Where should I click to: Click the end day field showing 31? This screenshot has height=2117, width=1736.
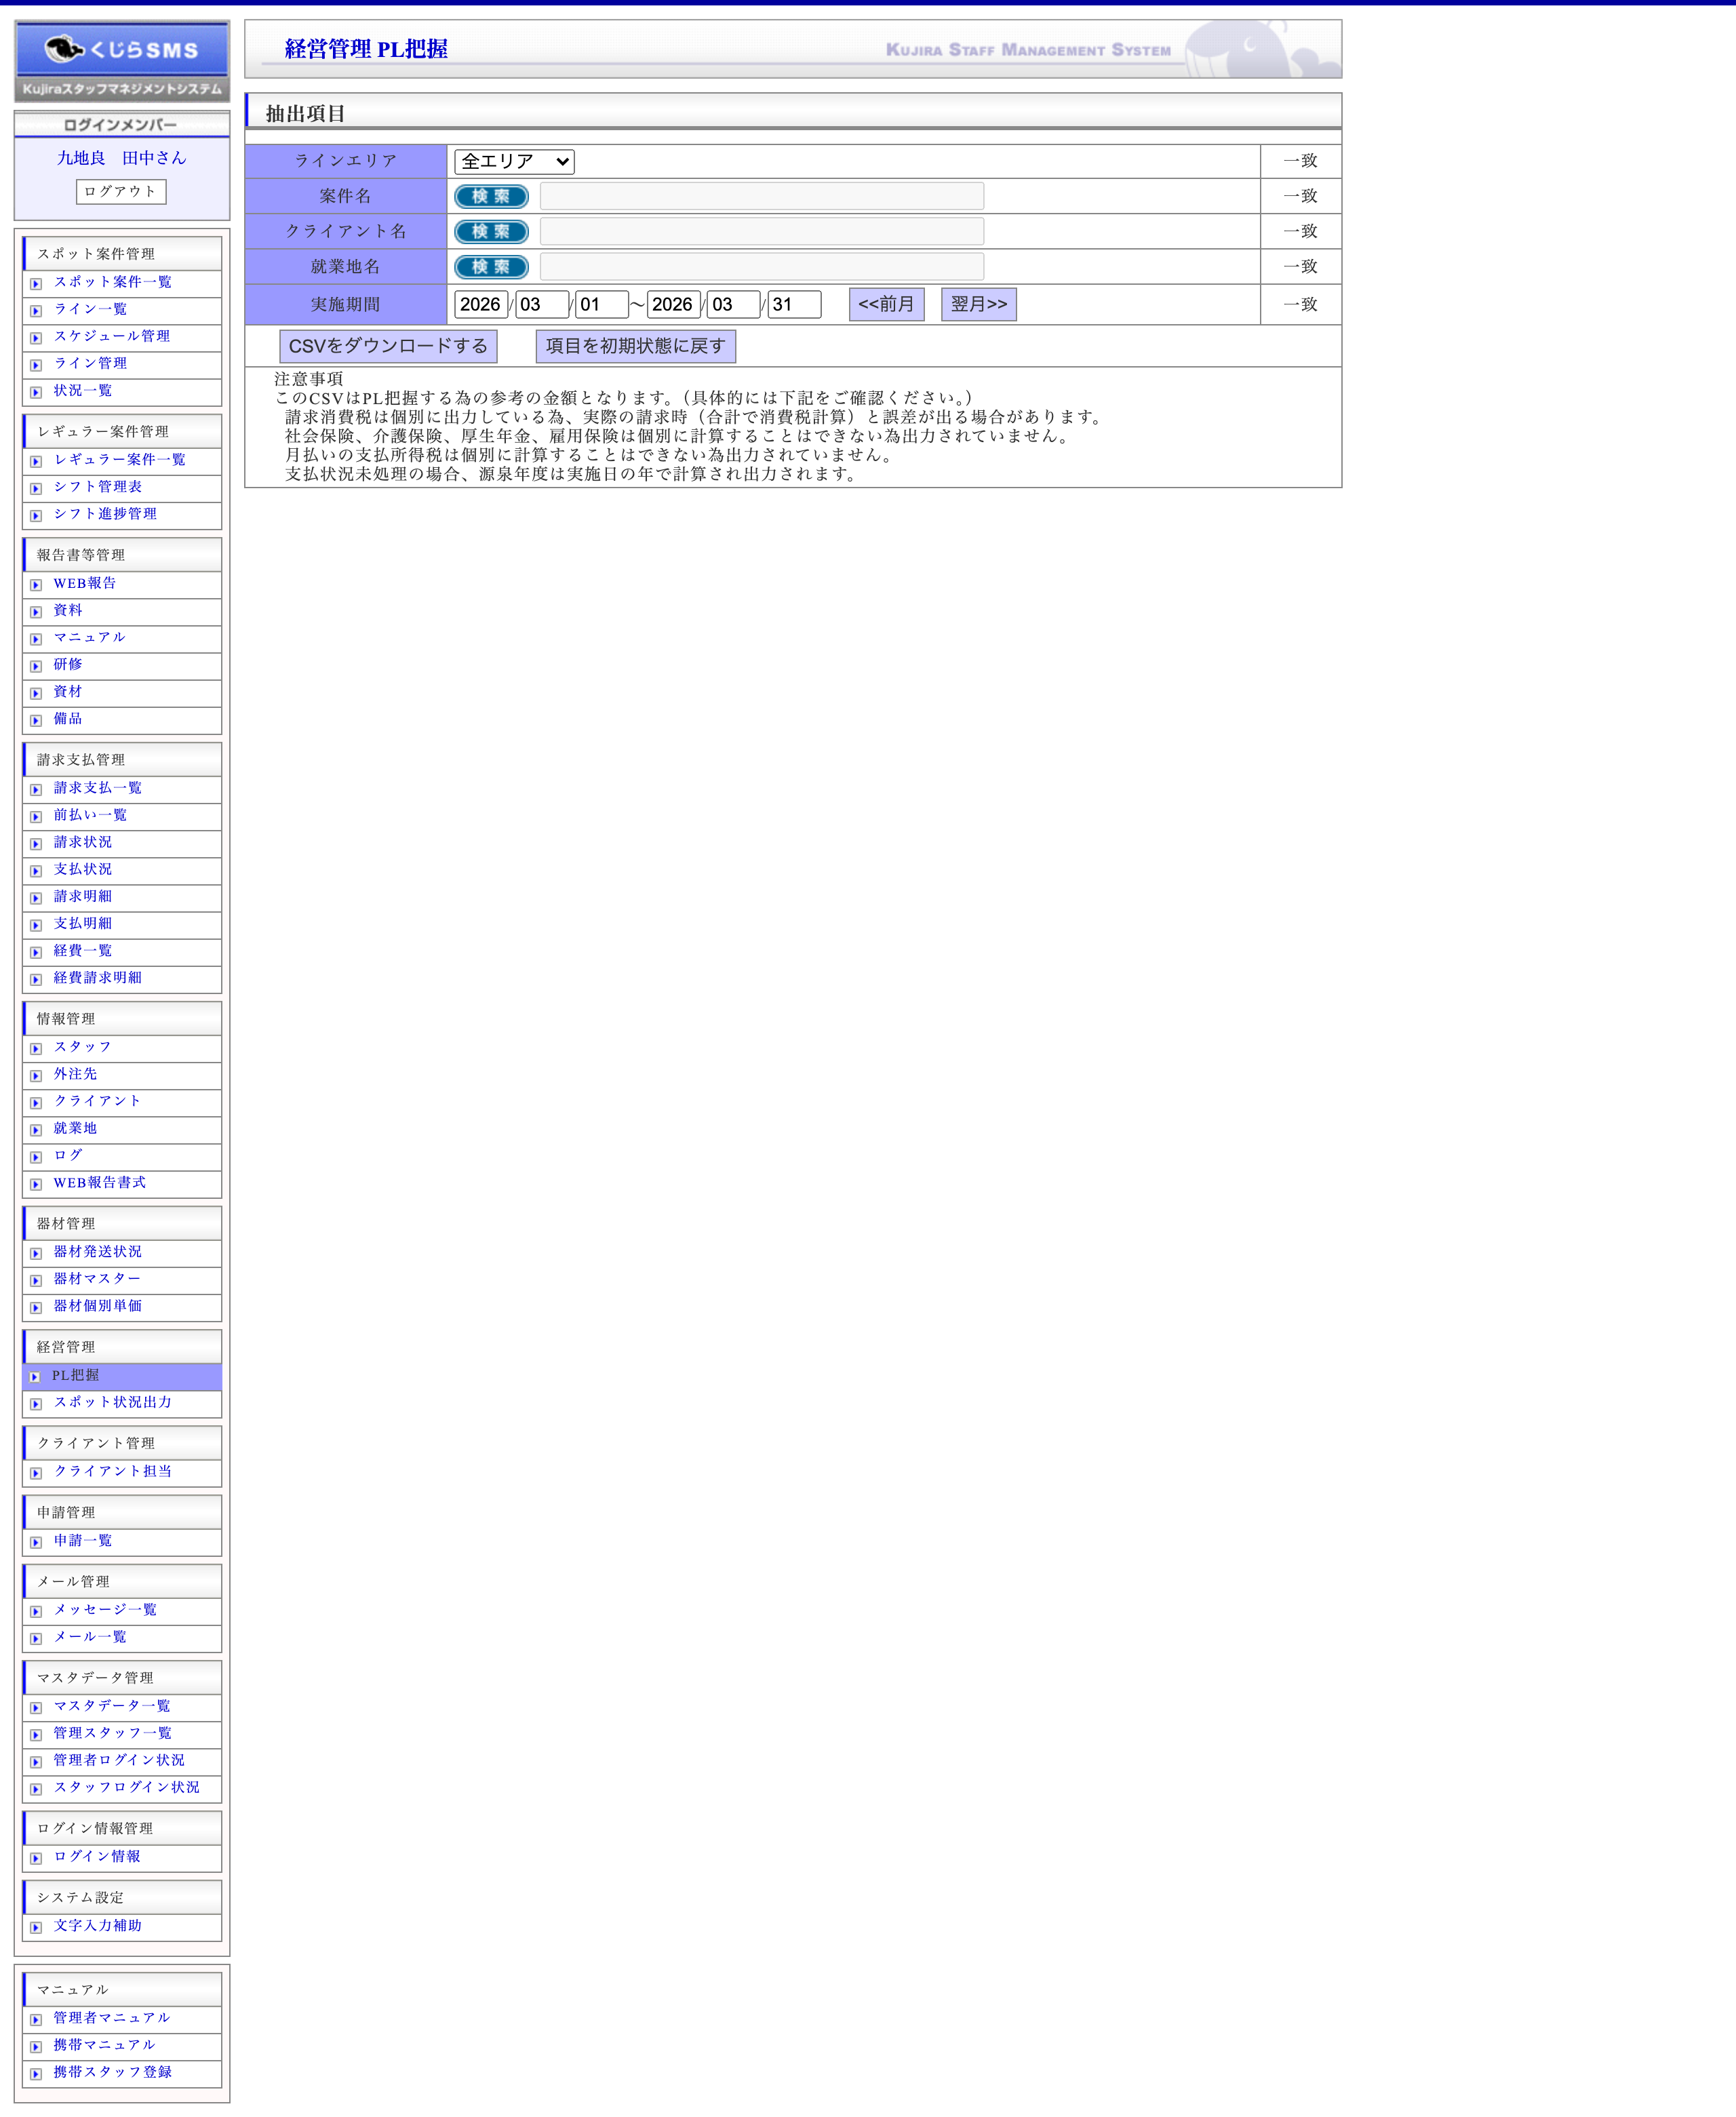tap(794, 304)
